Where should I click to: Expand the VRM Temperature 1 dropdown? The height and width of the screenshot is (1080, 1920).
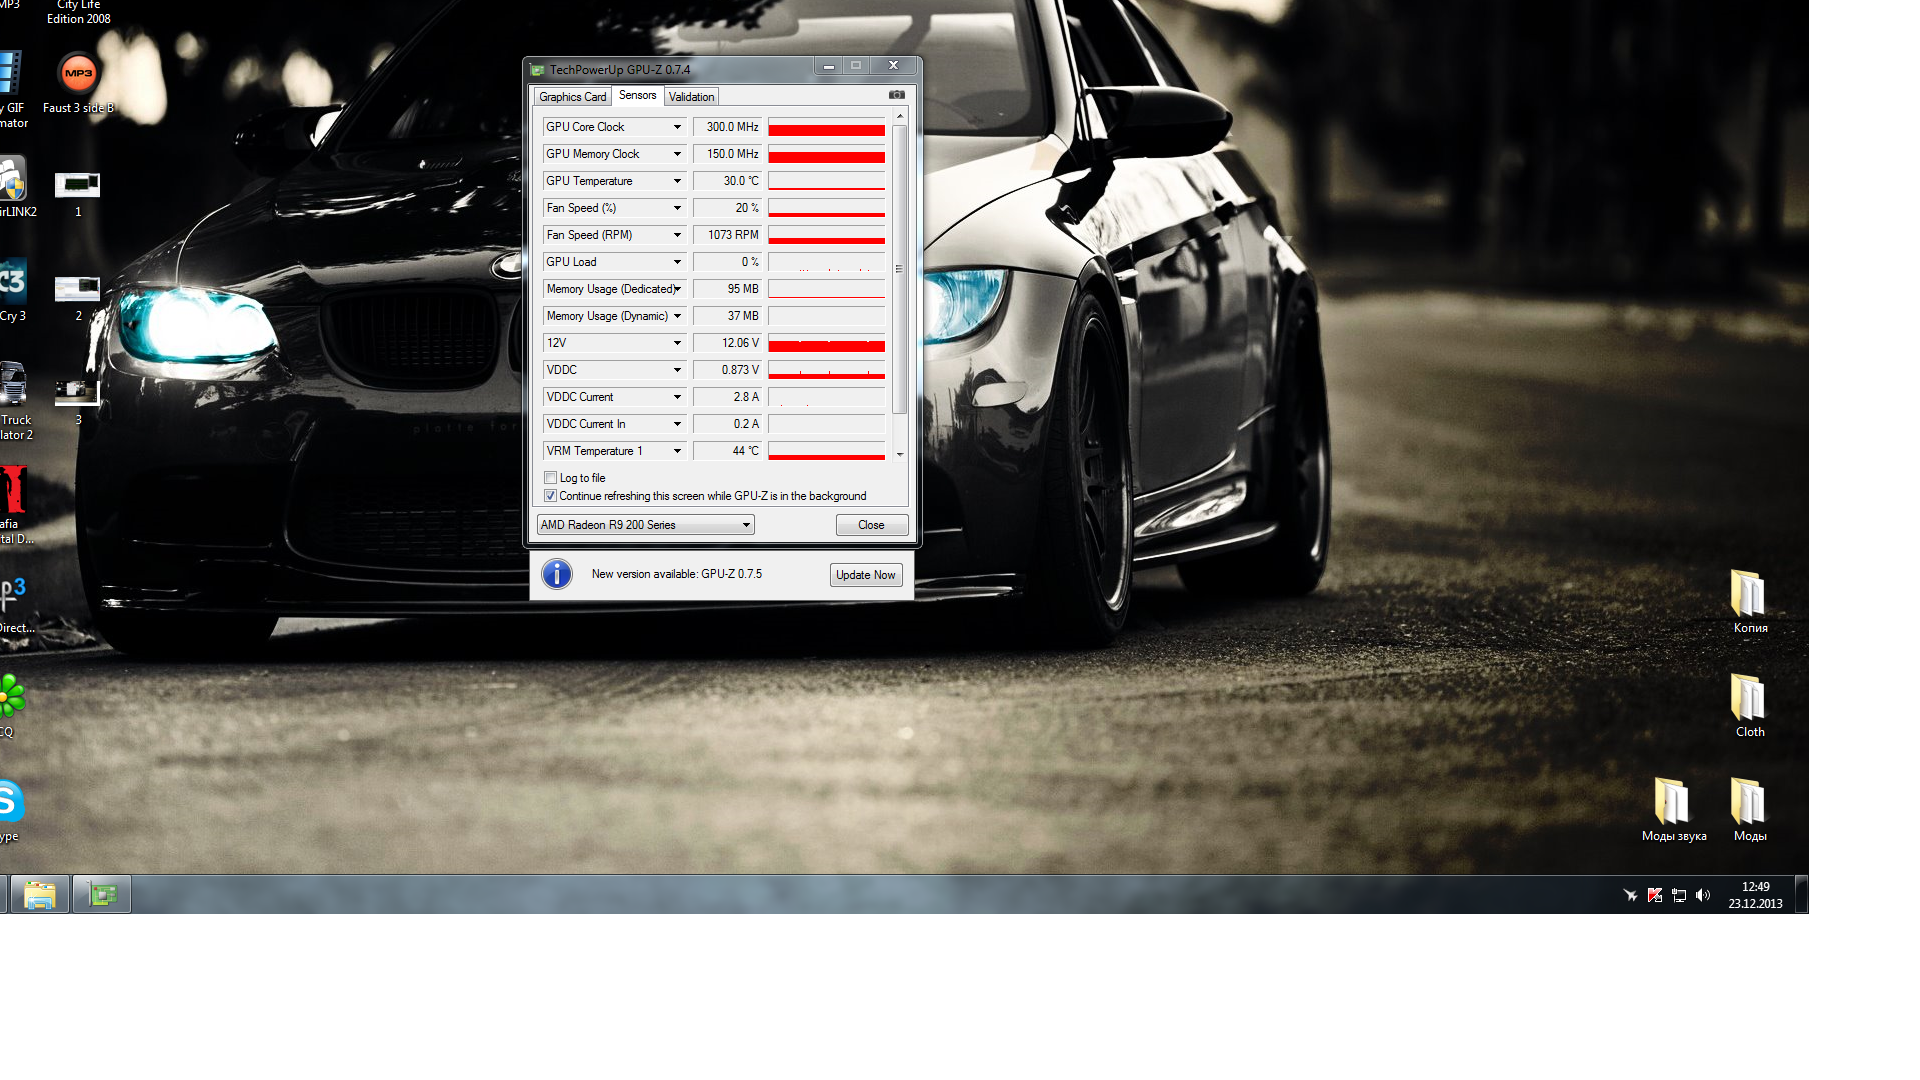(x=677, y=451)
